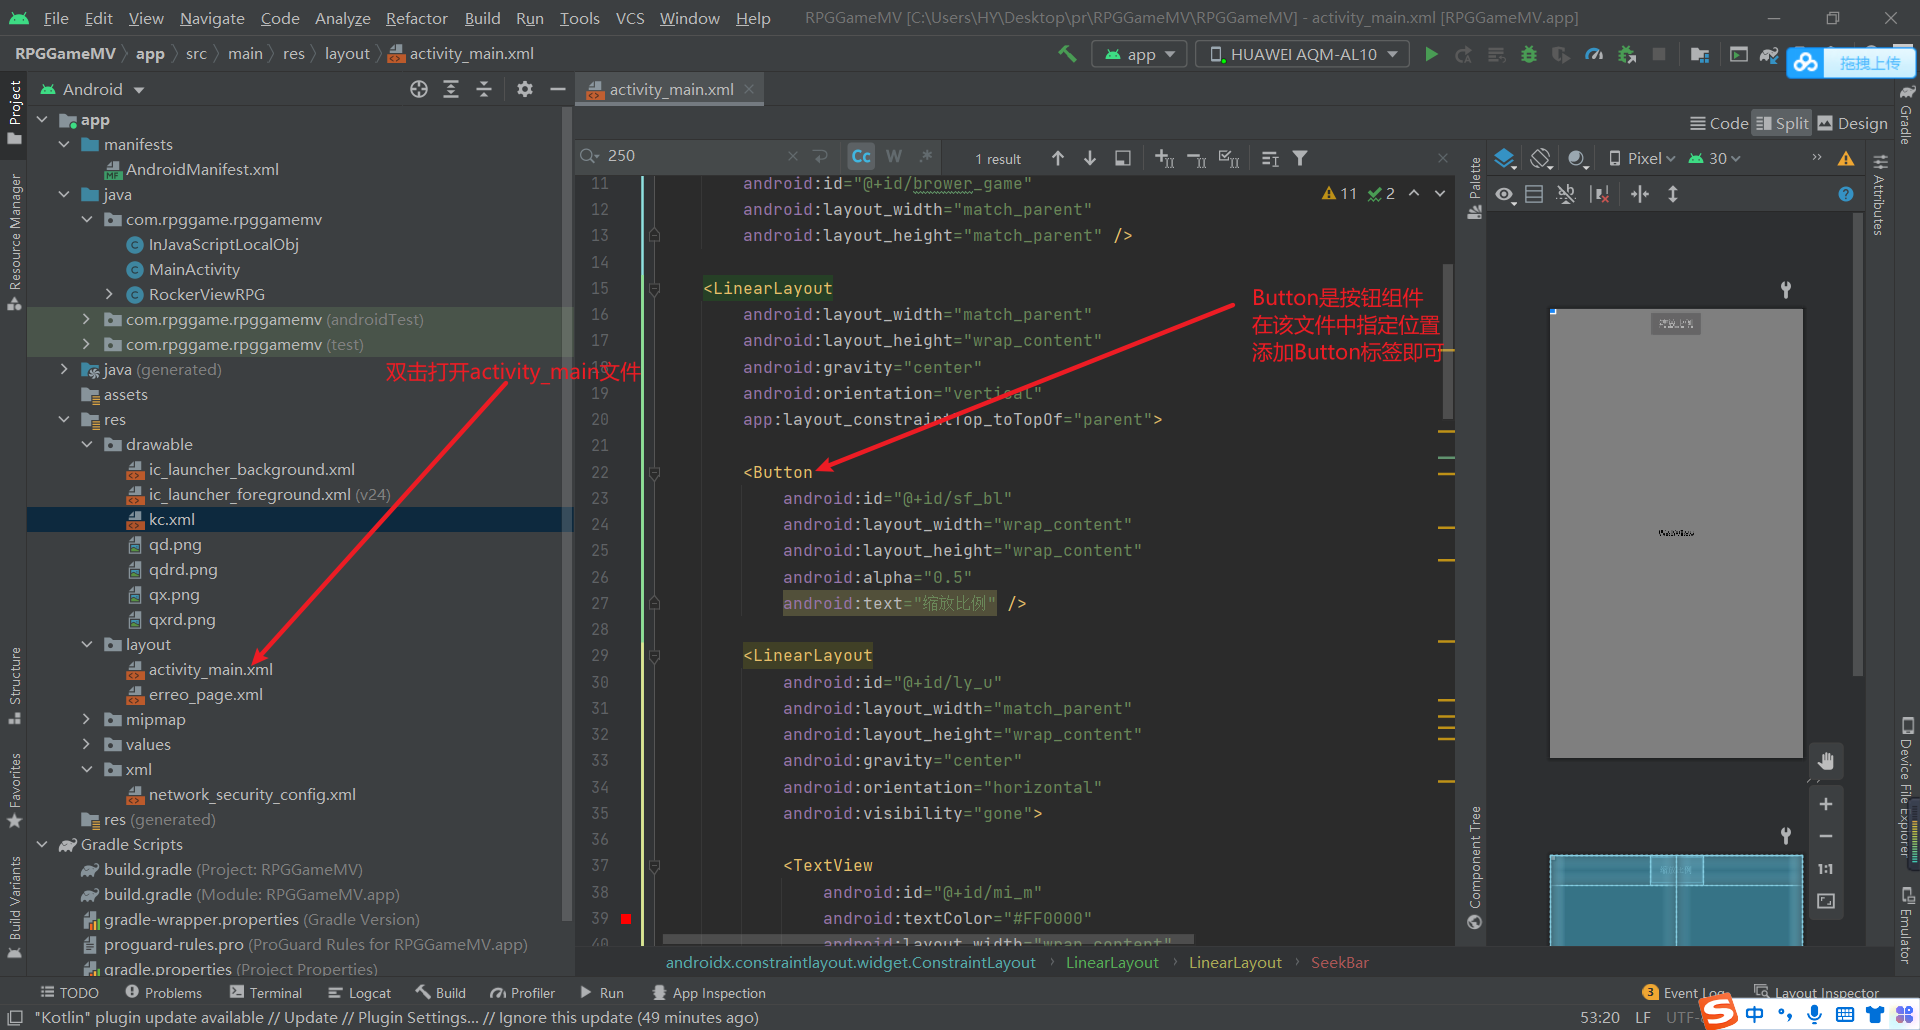Open layout warnings triangle icon

(1846, 158)
